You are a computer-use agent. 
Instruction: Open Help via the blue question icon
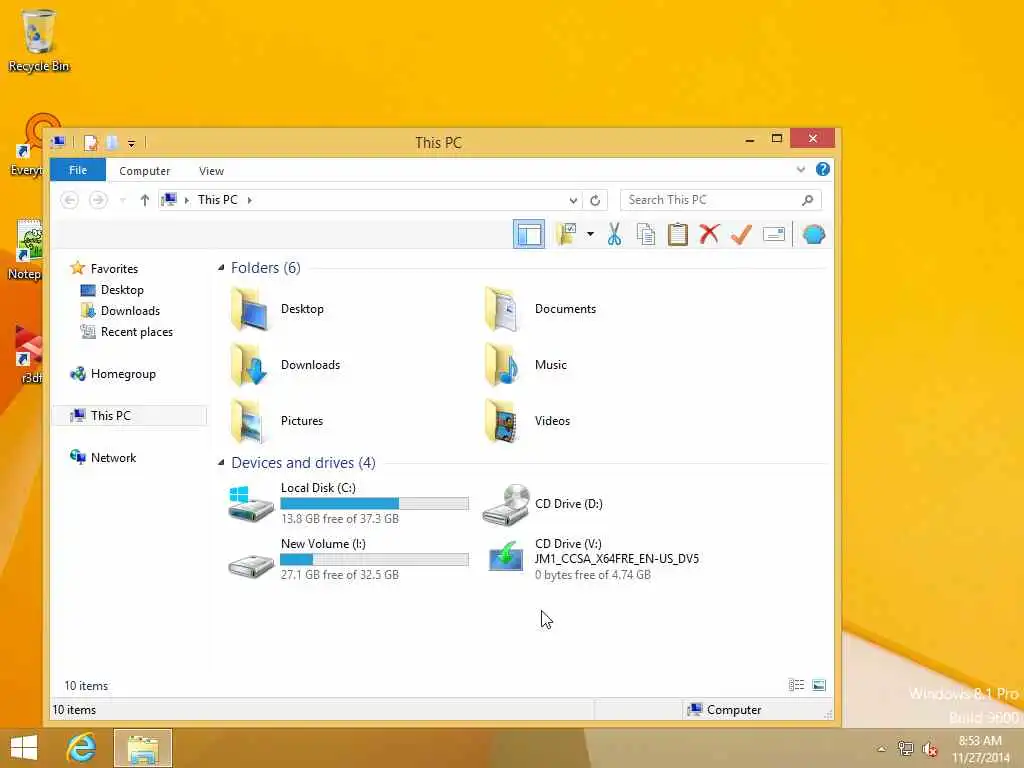coord(822,170)
